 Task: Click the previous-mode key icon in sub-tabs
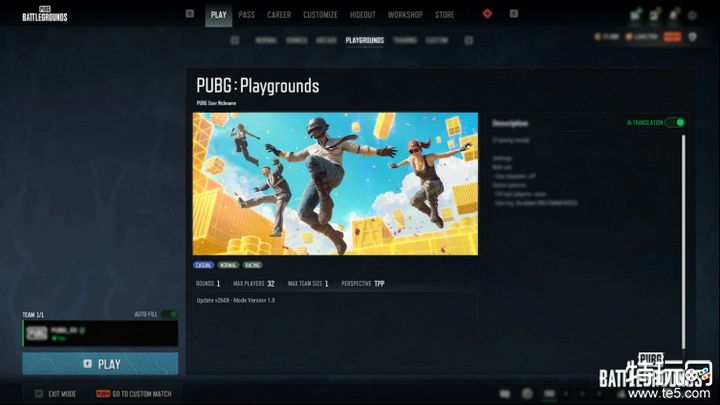(235, 40)
